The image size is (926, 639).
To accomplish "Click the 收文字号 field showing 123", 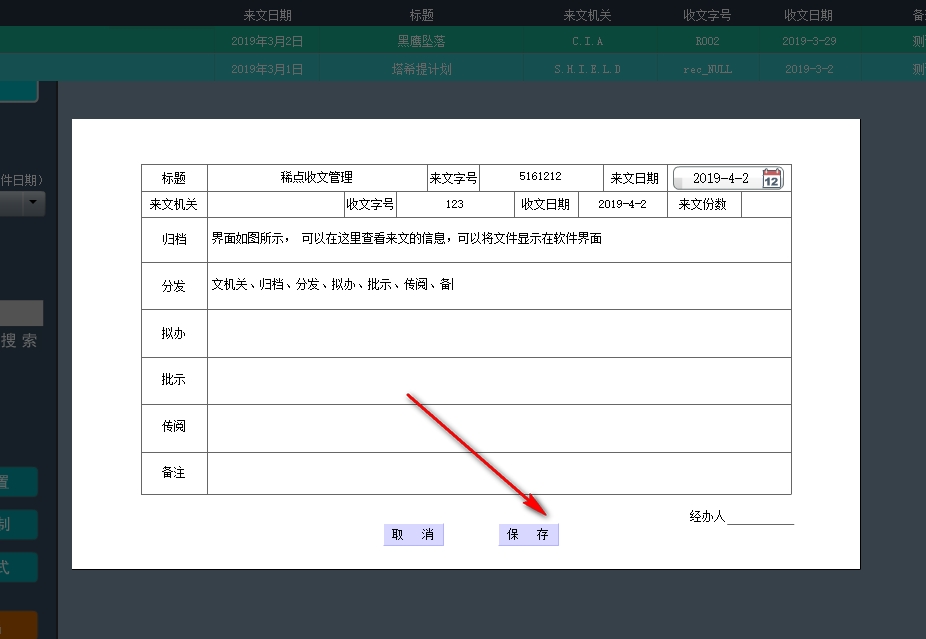I will [455, 205].
